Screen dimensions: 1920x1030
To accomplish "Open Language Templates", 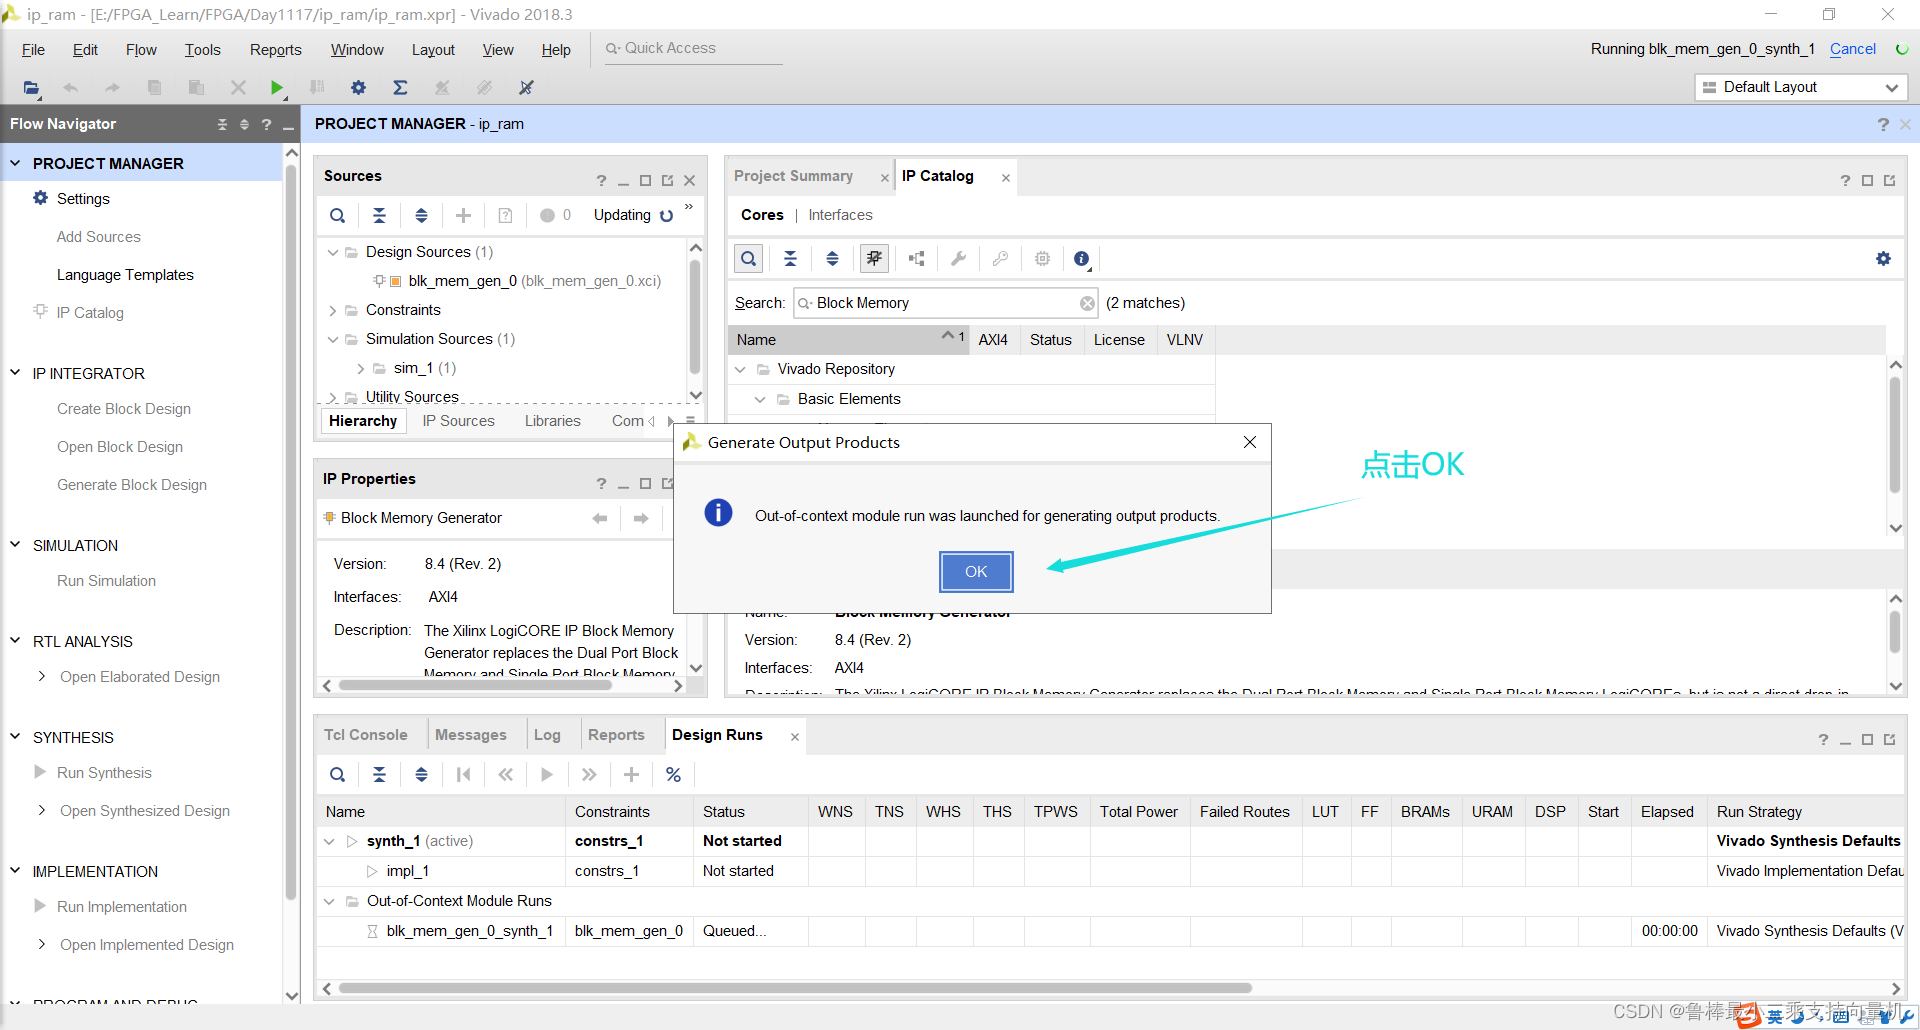I will click(x=125, y=275).
